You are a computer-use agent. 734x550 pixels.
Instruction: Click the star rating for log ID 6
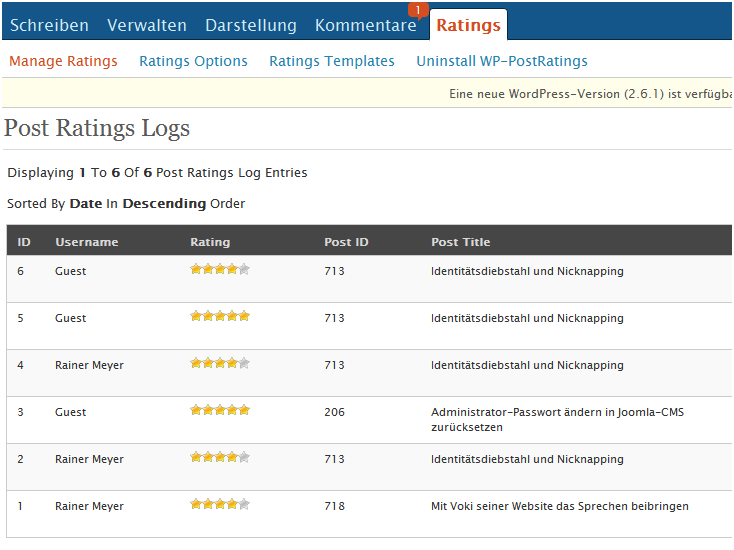(220, 269)
